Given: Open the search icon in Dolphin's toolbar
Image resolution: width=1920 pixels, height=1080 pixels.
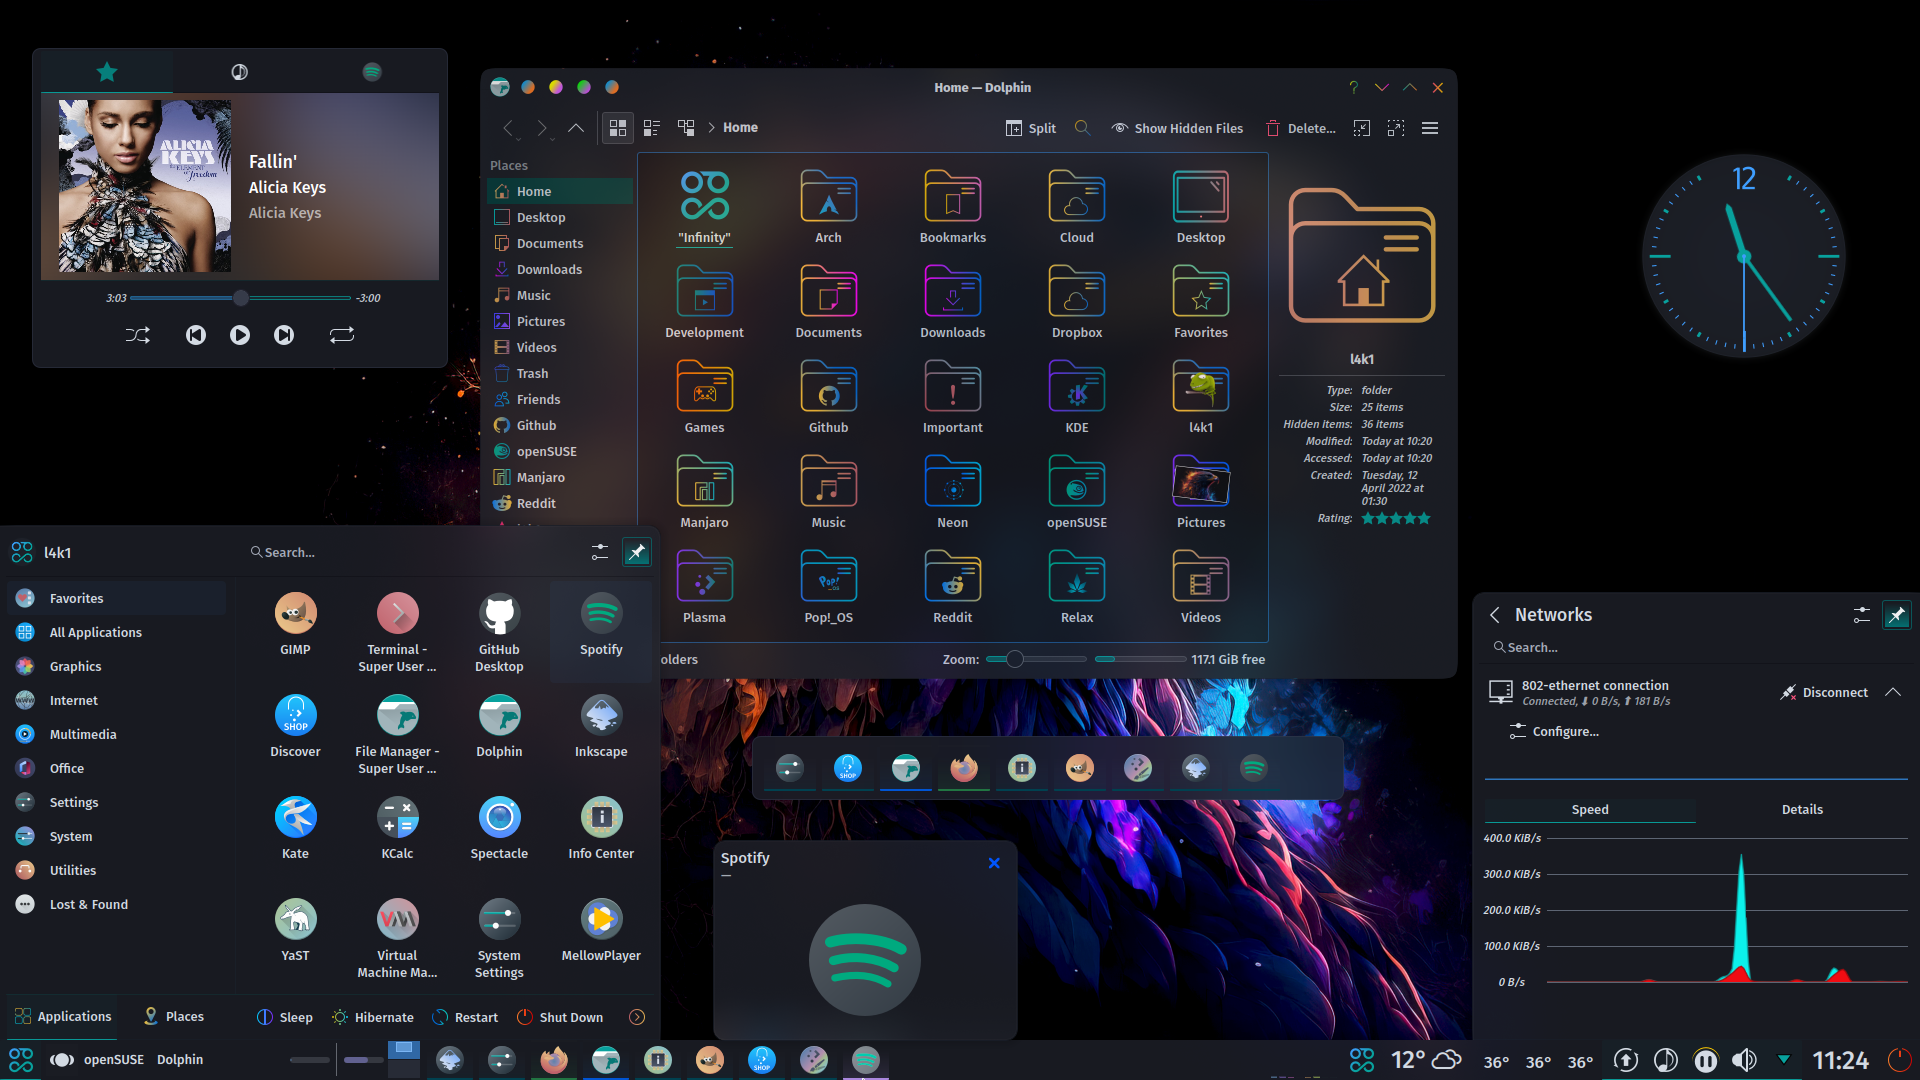Looking at the screenshot, I should click(1082, 128).
